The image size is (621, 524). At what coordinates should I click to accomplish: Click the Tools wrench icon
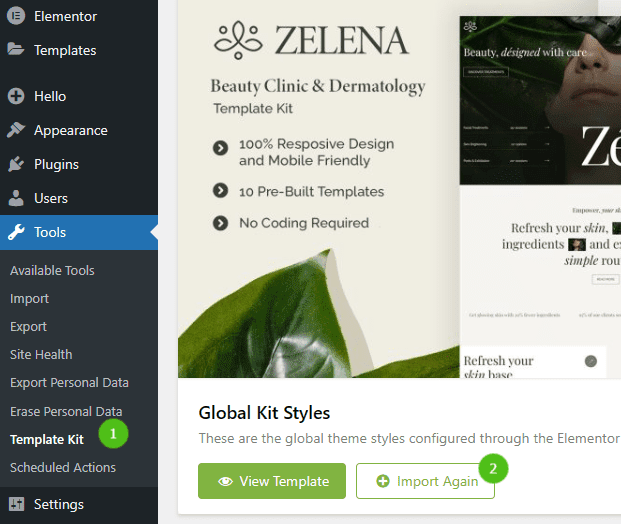click(16, 232)
